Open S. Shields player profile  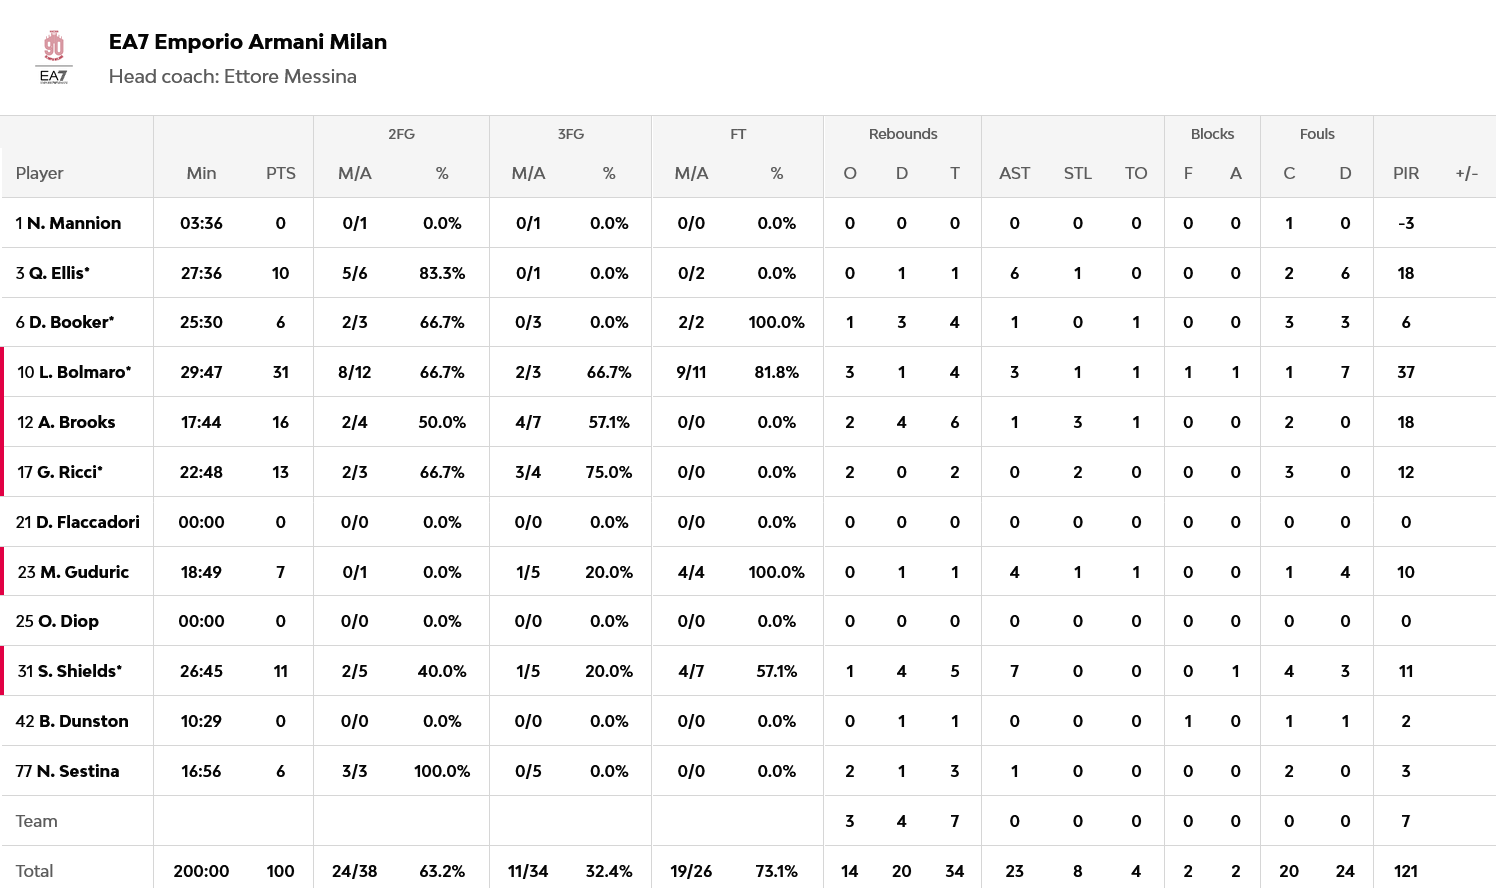[79, 671]
